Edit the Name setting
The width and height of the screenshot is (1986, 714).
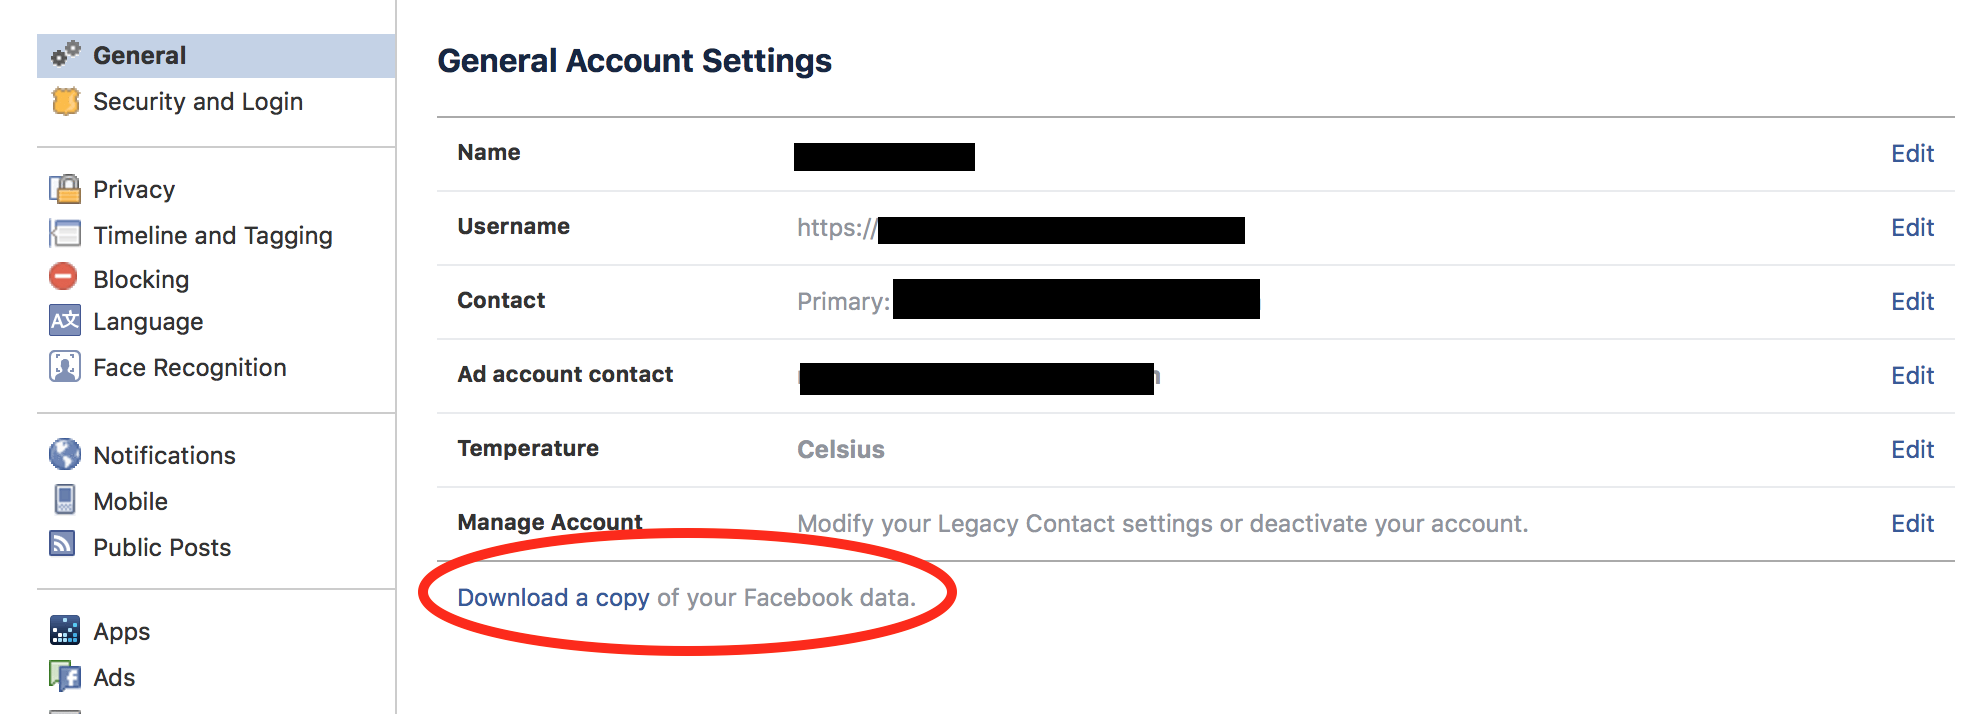point(1912,154)
